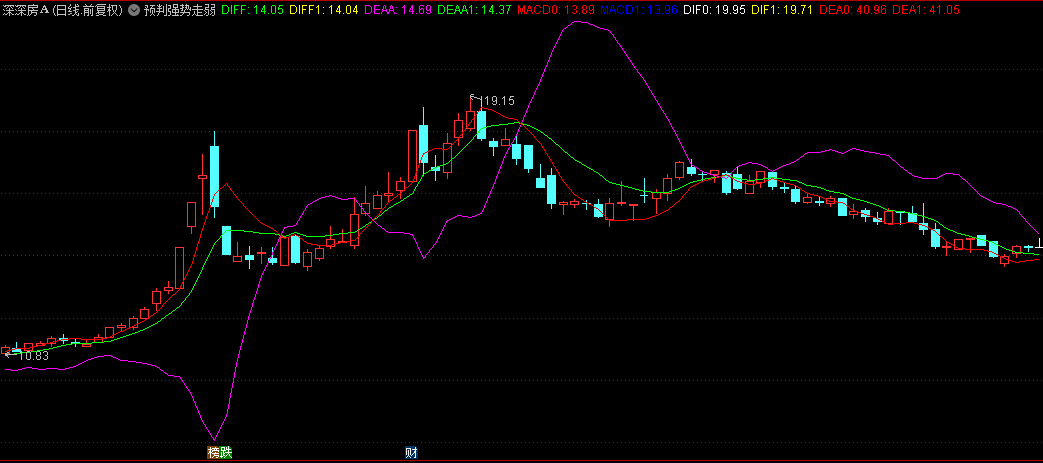Click the indicator name 预判强势走弱

coord(180,11)
